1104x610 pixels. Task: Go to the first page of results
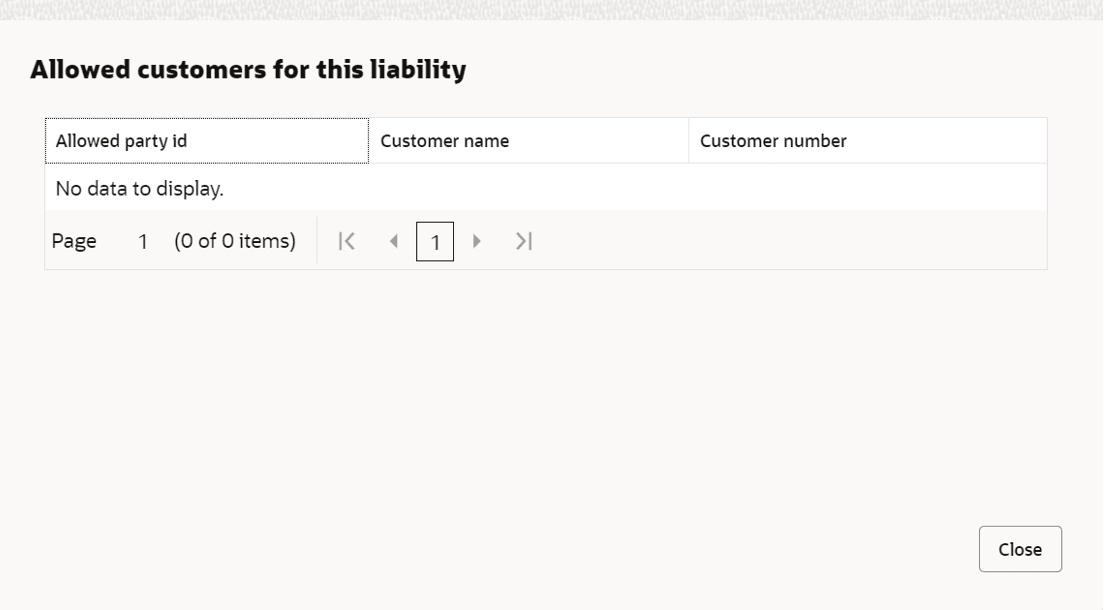(346, 242)
